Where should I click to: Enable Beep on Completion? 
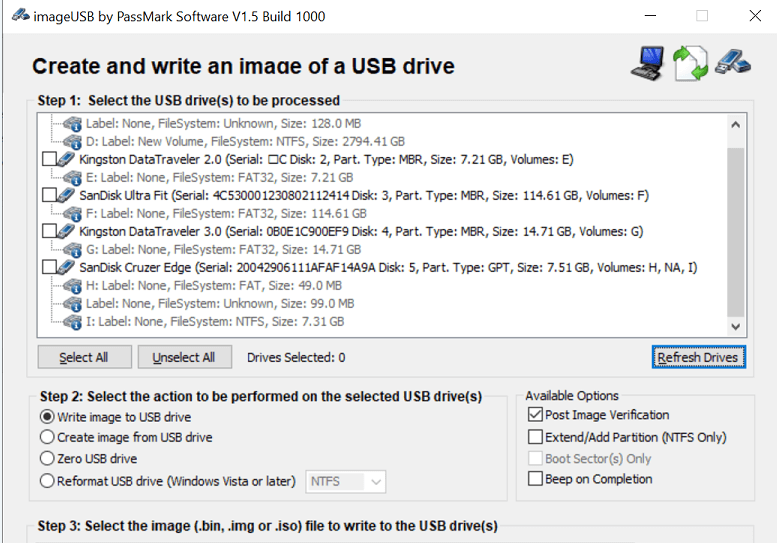click(x=536, y=479)
